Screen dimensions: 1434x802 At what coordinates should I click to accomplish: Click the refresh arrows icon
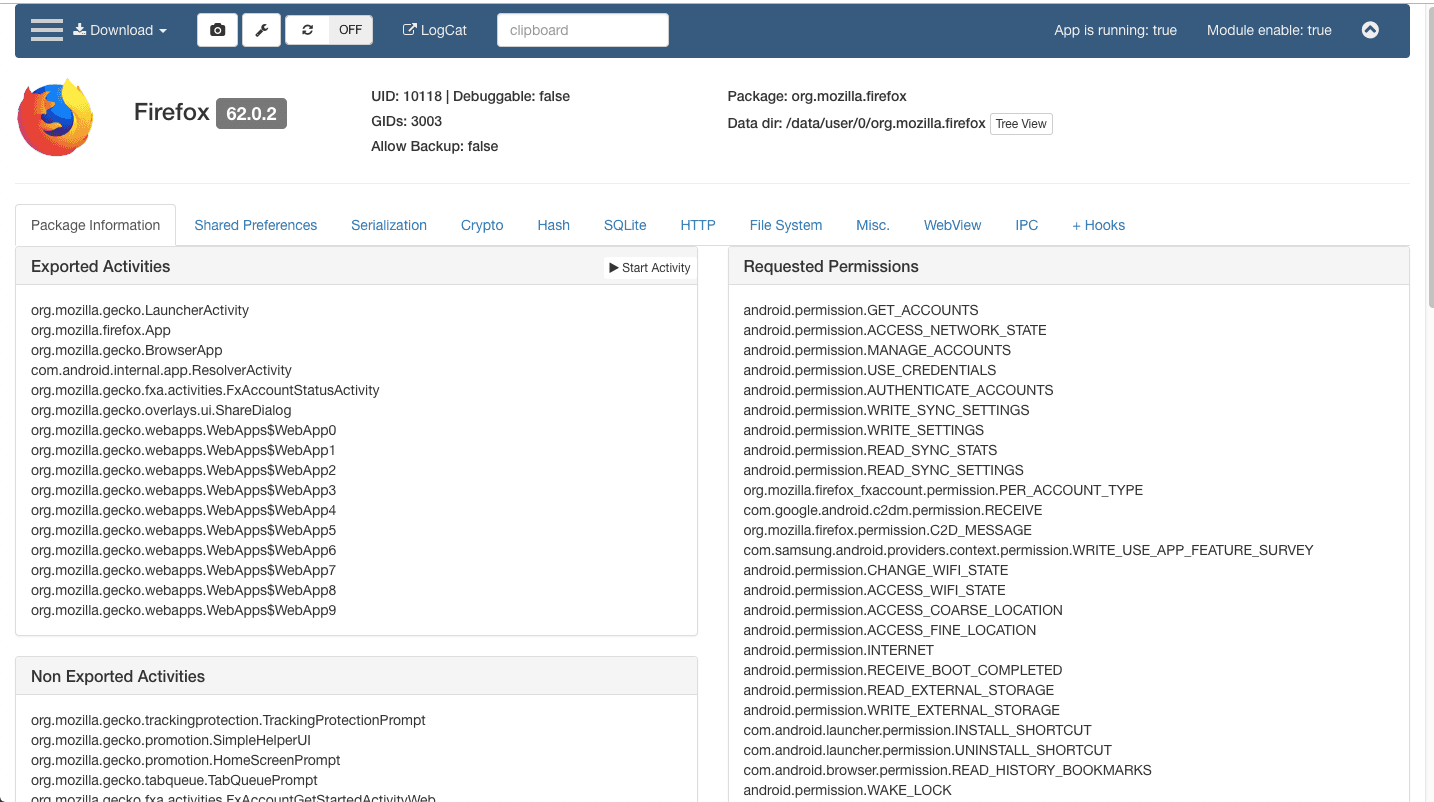(308, 30)
